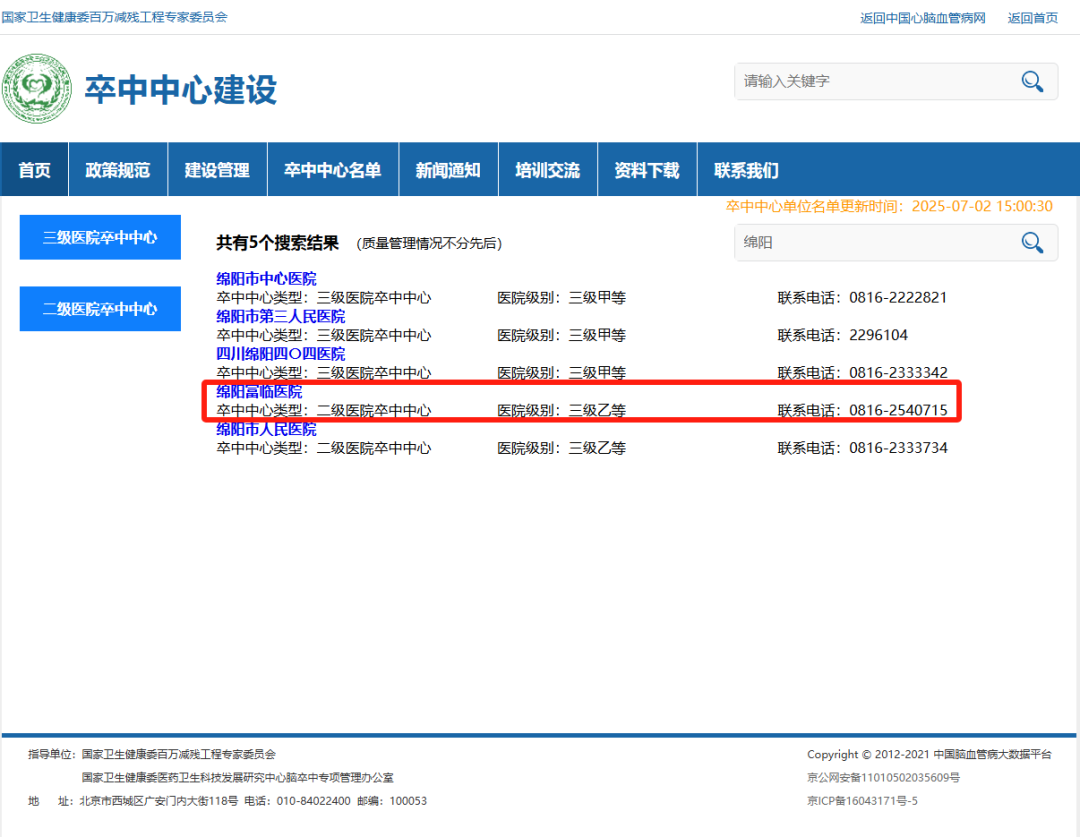1080x837 pixels.
Task: Open the 卒中中心名单 menu item
Action: pyautogui.click(x=333, y=169)
